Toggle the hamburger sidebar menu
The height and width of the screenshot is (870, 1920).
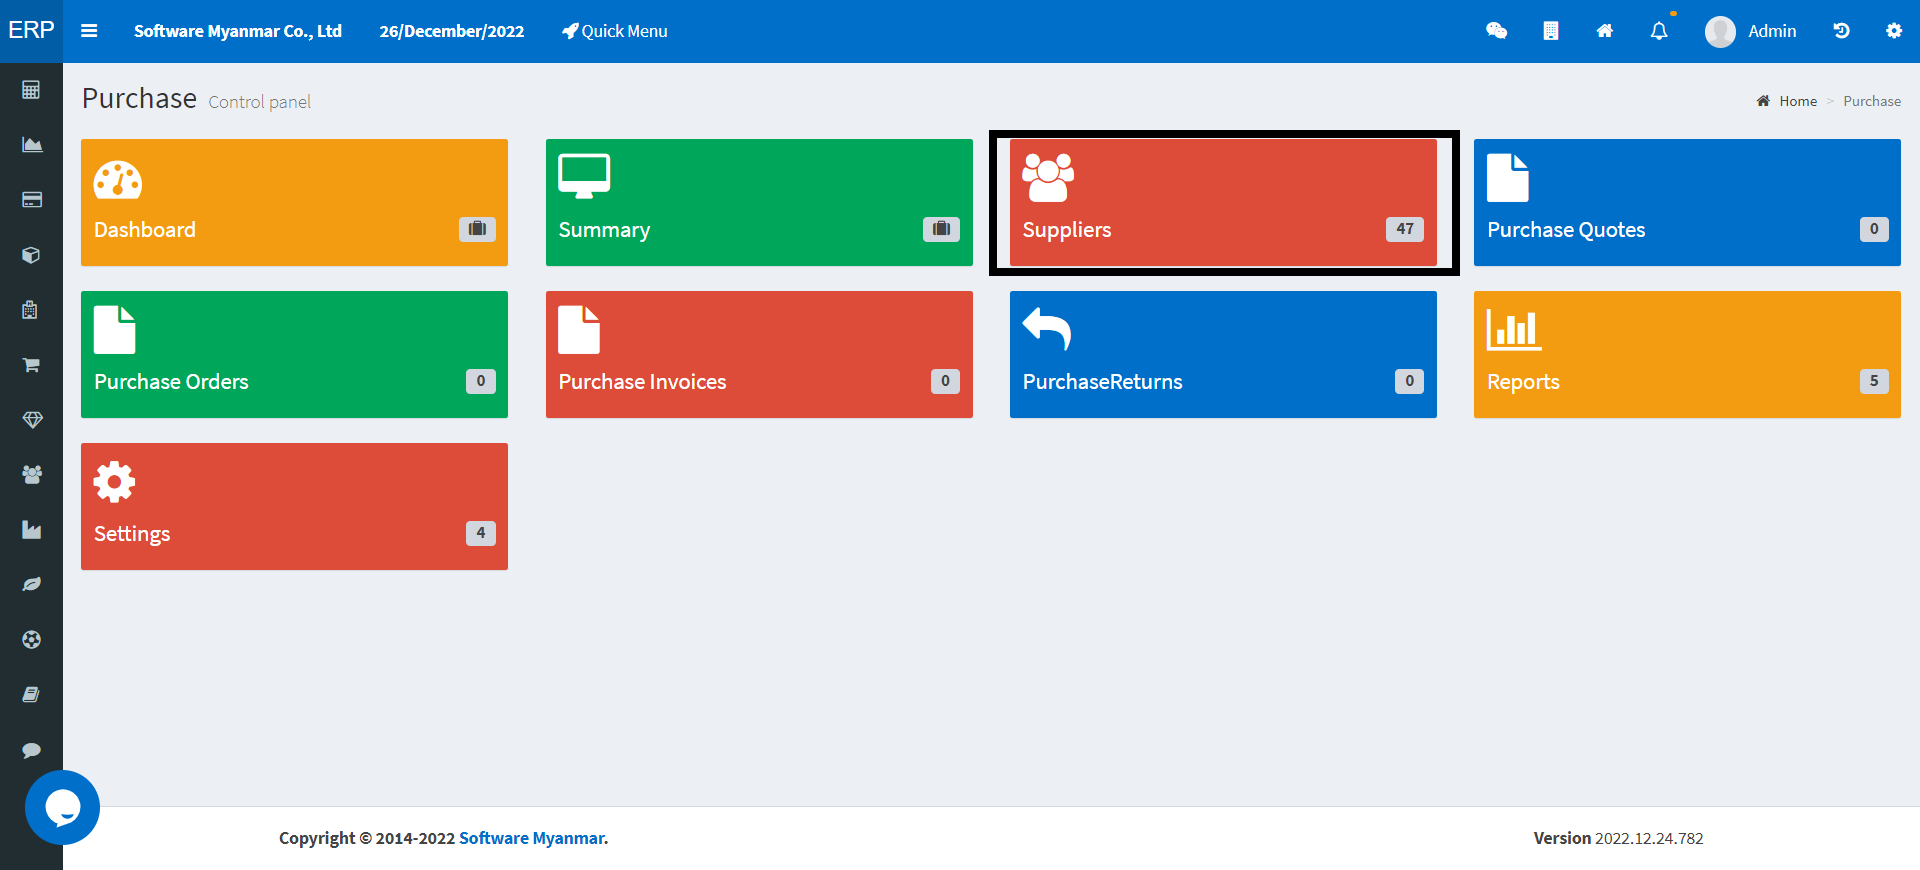(89, 31)
